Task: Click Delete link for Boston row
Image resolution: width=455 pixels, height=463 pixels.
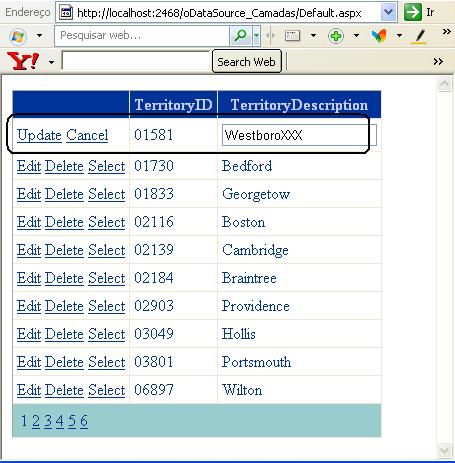Action: (64, 222)
